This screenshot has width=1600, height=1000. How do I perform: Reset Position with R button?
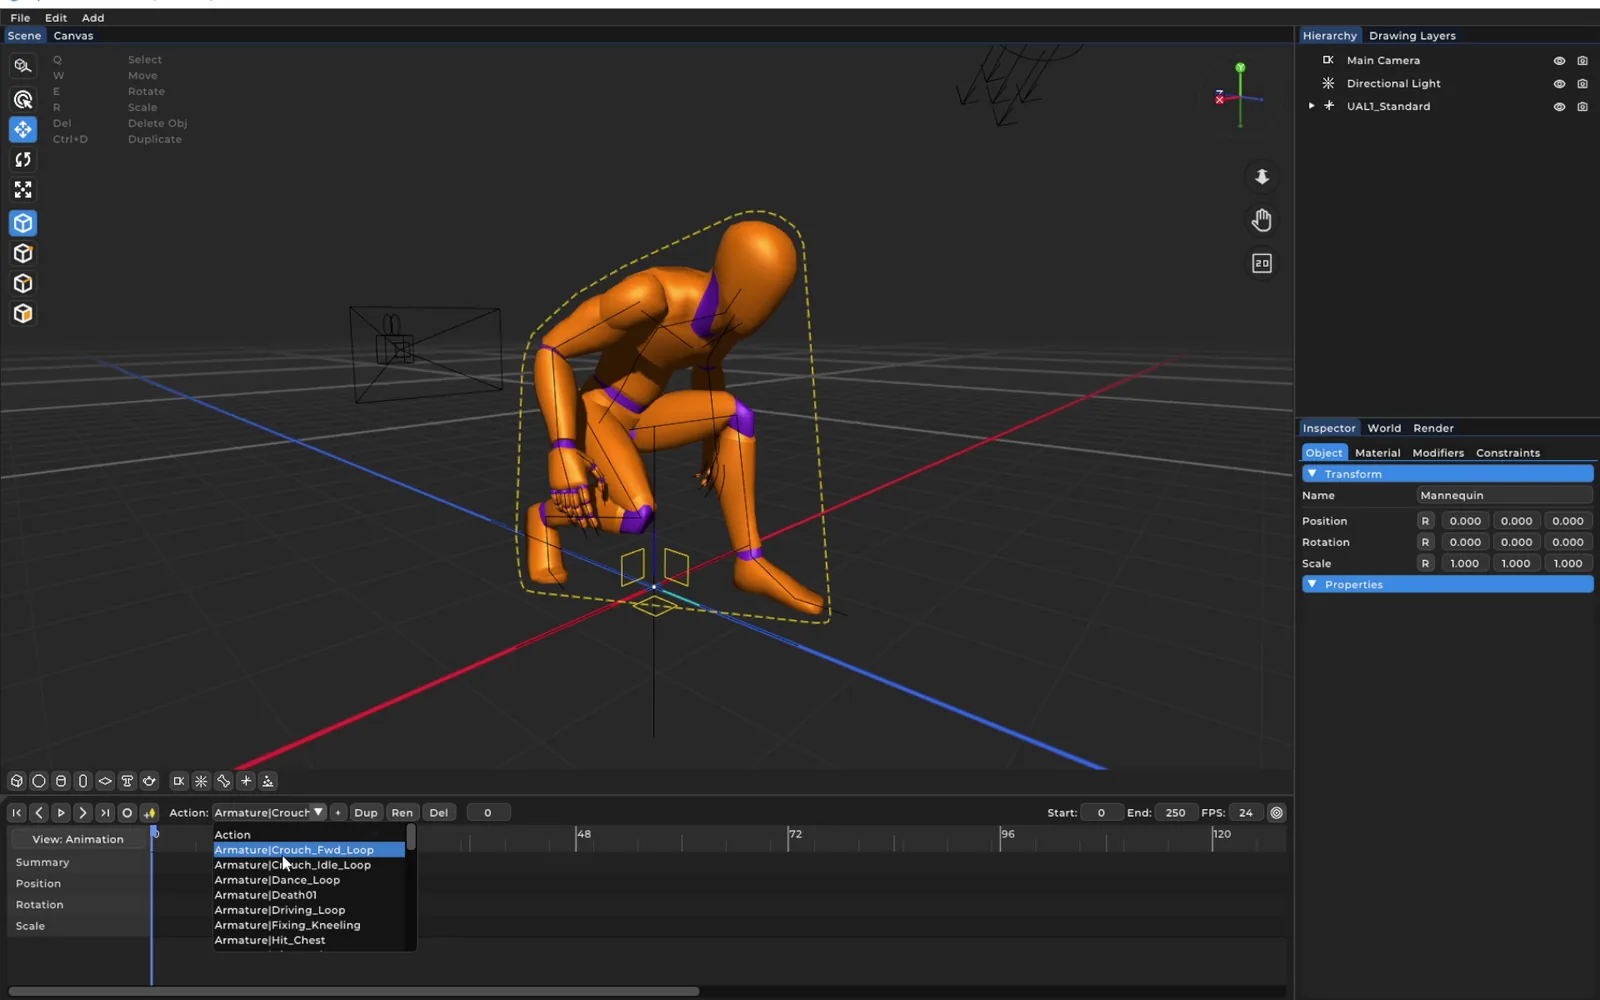pyautogui.click(x=1425, y=521)
